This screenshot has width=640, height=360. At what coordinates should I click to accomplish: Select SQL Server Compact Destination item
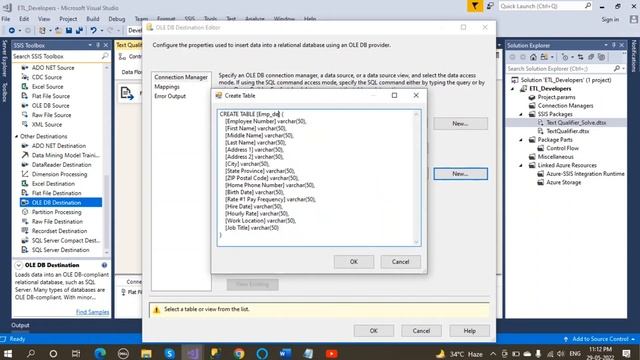65,240
